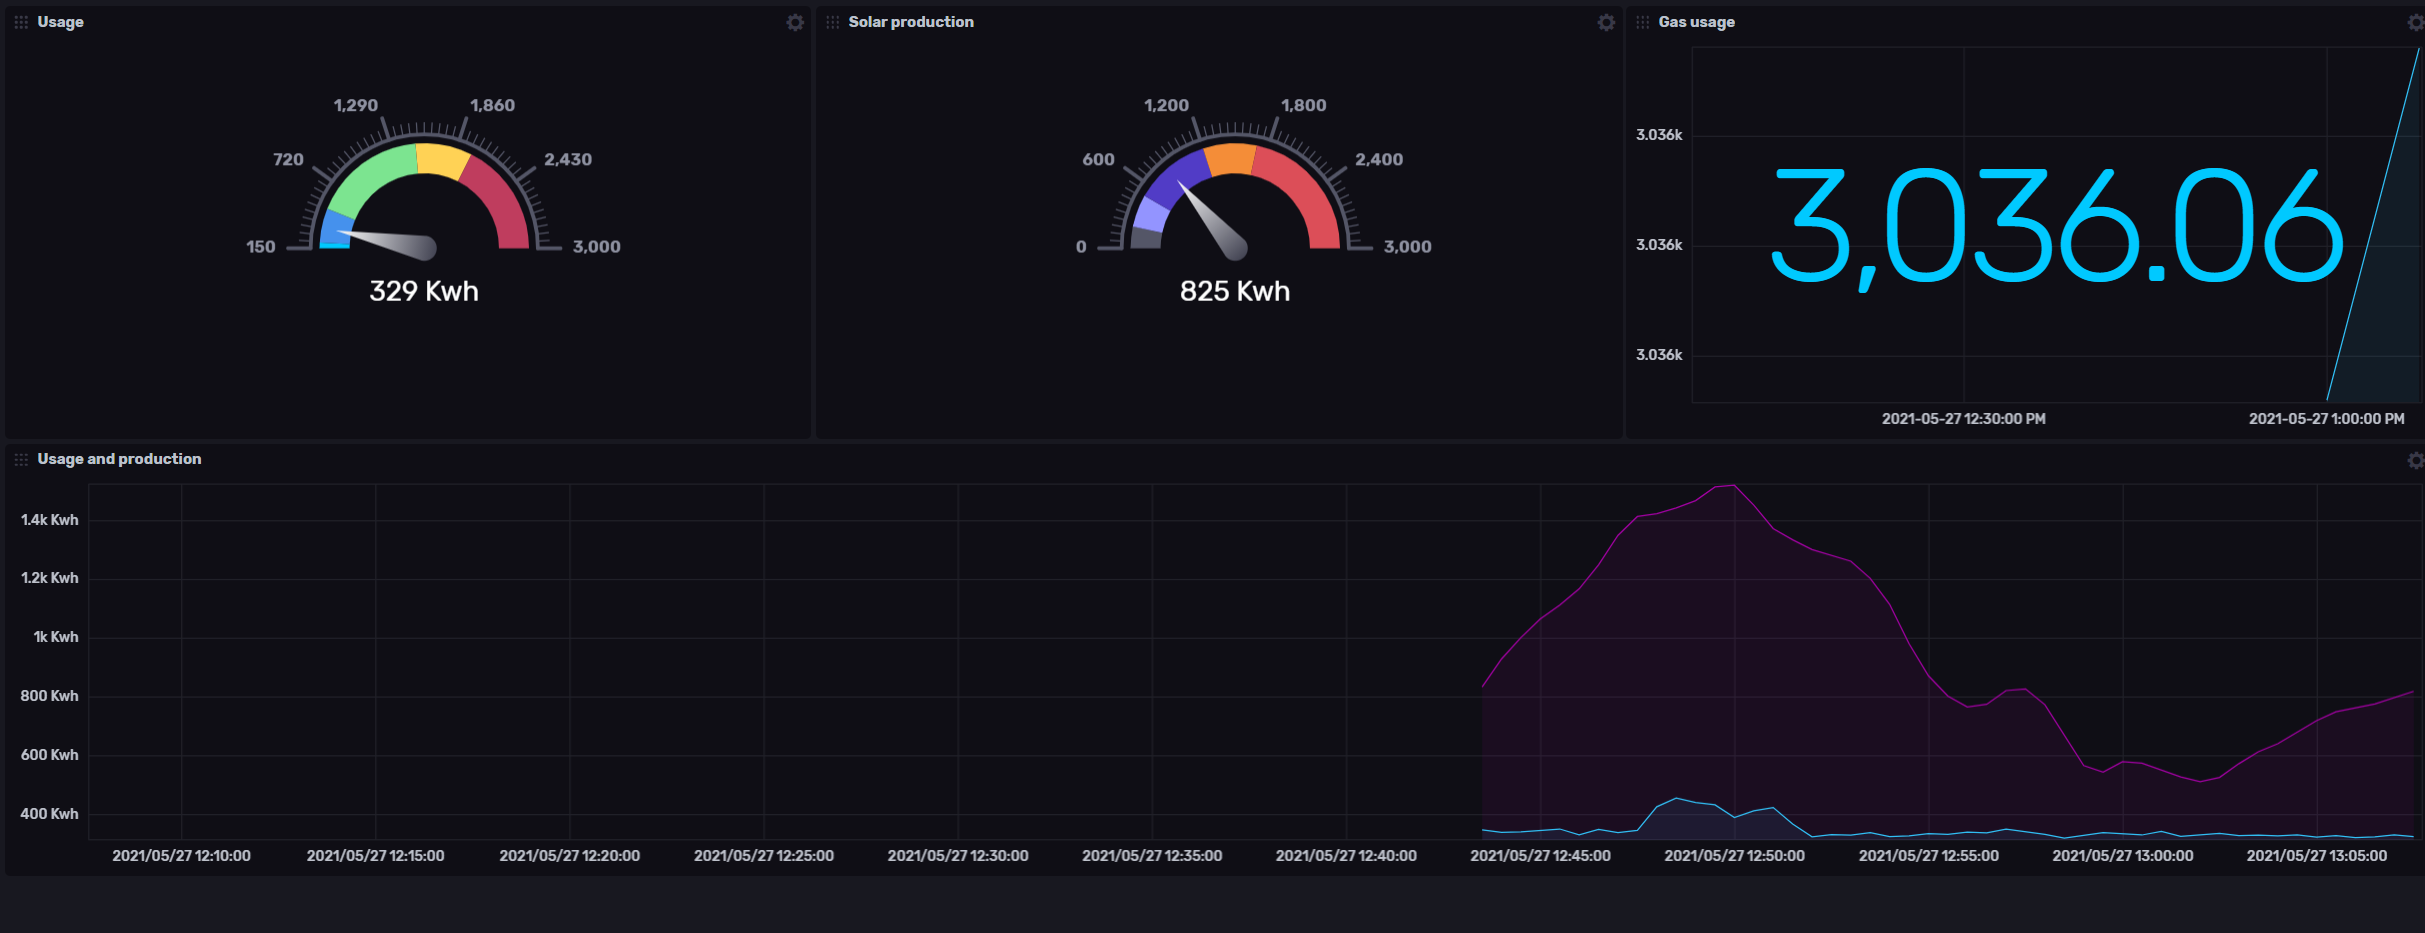Screen dimensions: 2425x933
Task: Click the Gas usage cell title
Action: pyautogui.click(x=1696, y=22)
